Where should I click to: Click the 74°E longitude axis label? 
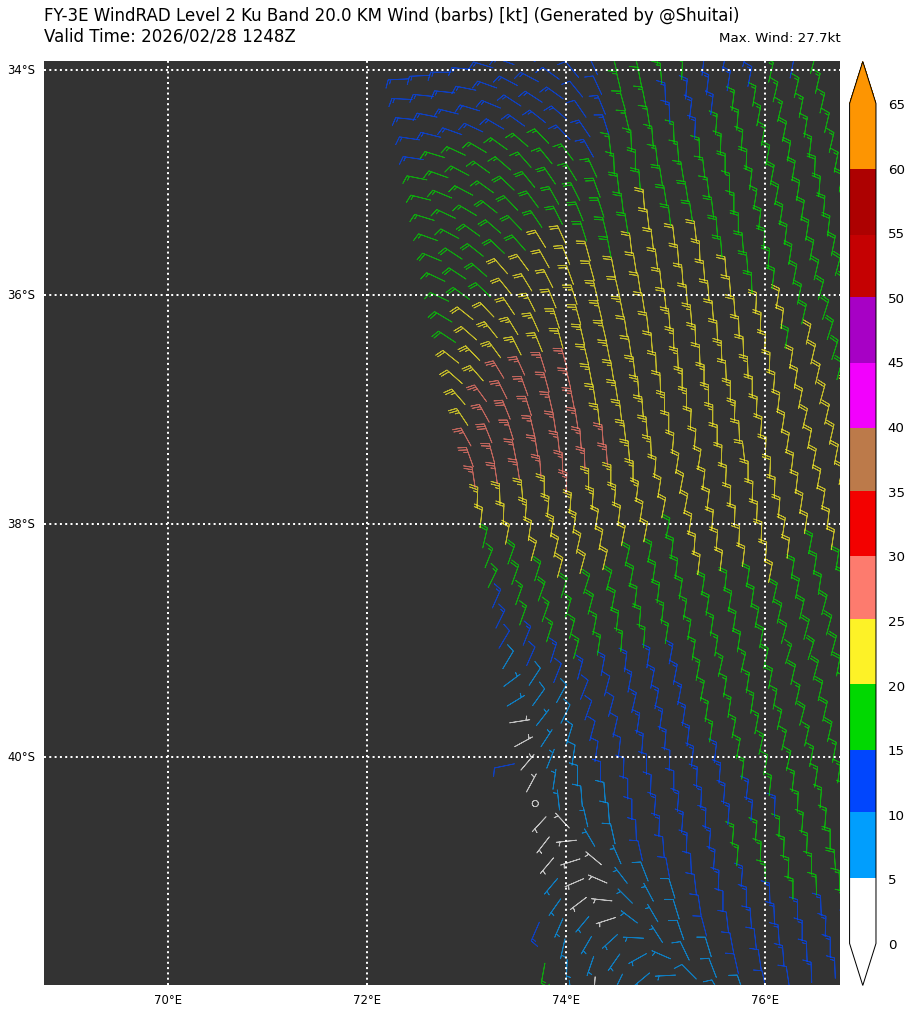tap(566, 1000)
